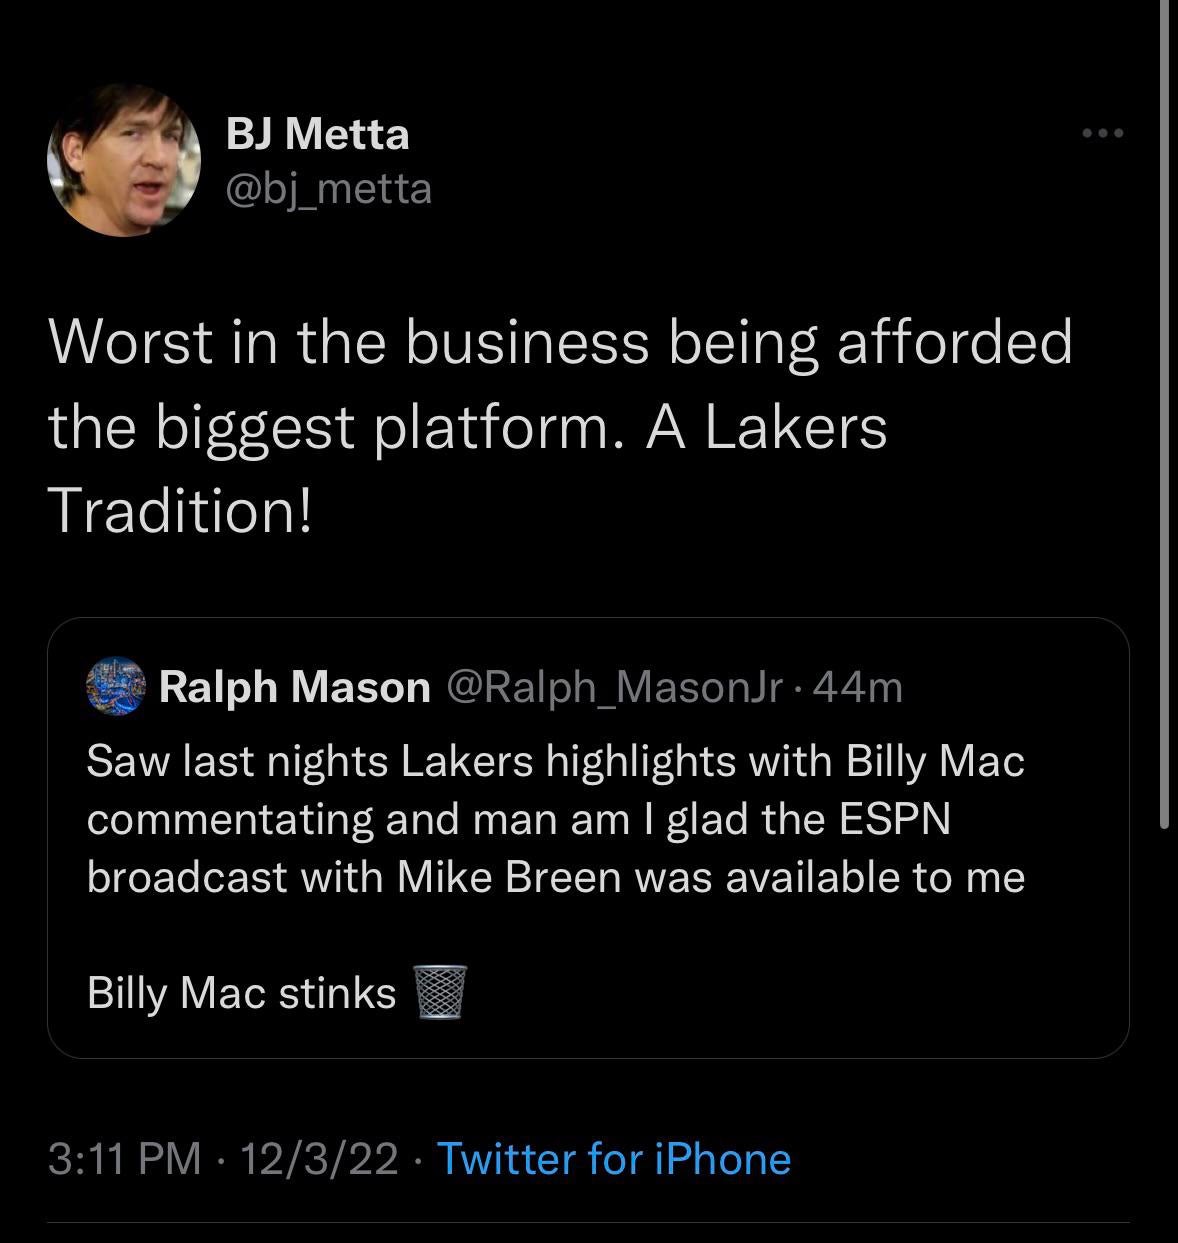
Task: Click the 44m timestamp on quoted tweet
Action: pyautogui.click(x=859, y=687)
